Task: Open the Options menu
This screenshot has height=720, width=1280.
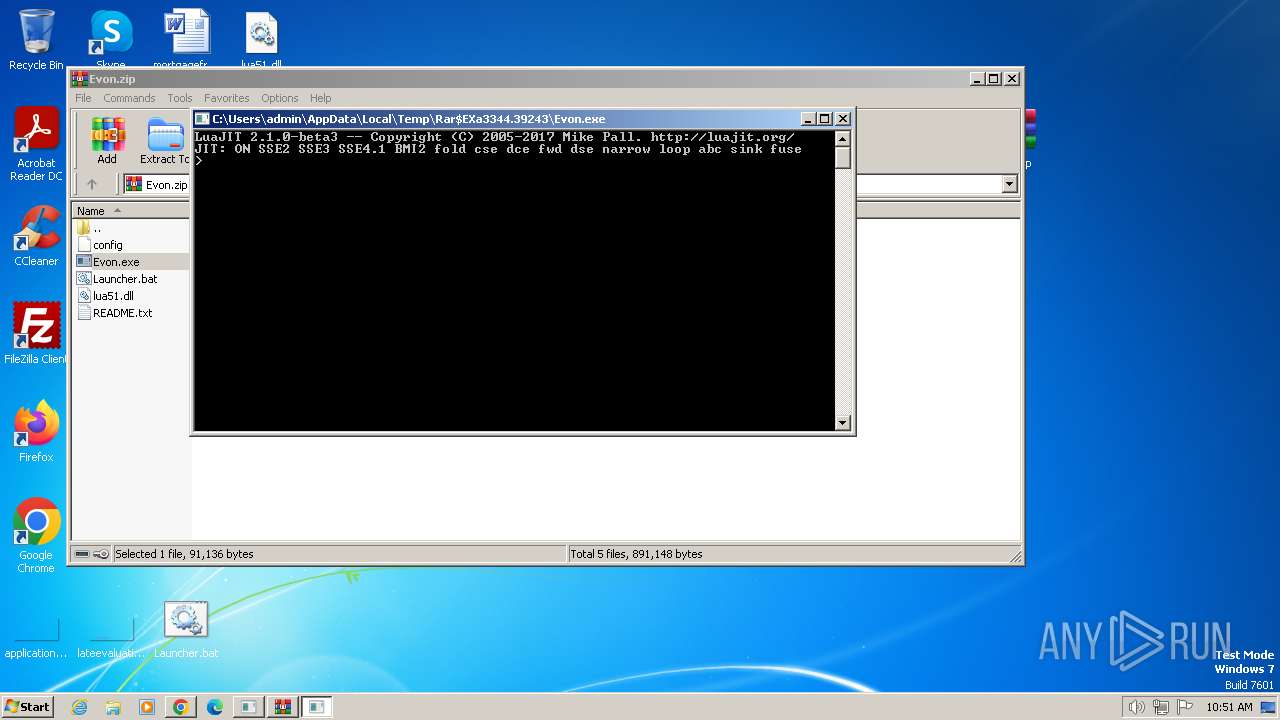Action: 280,98
